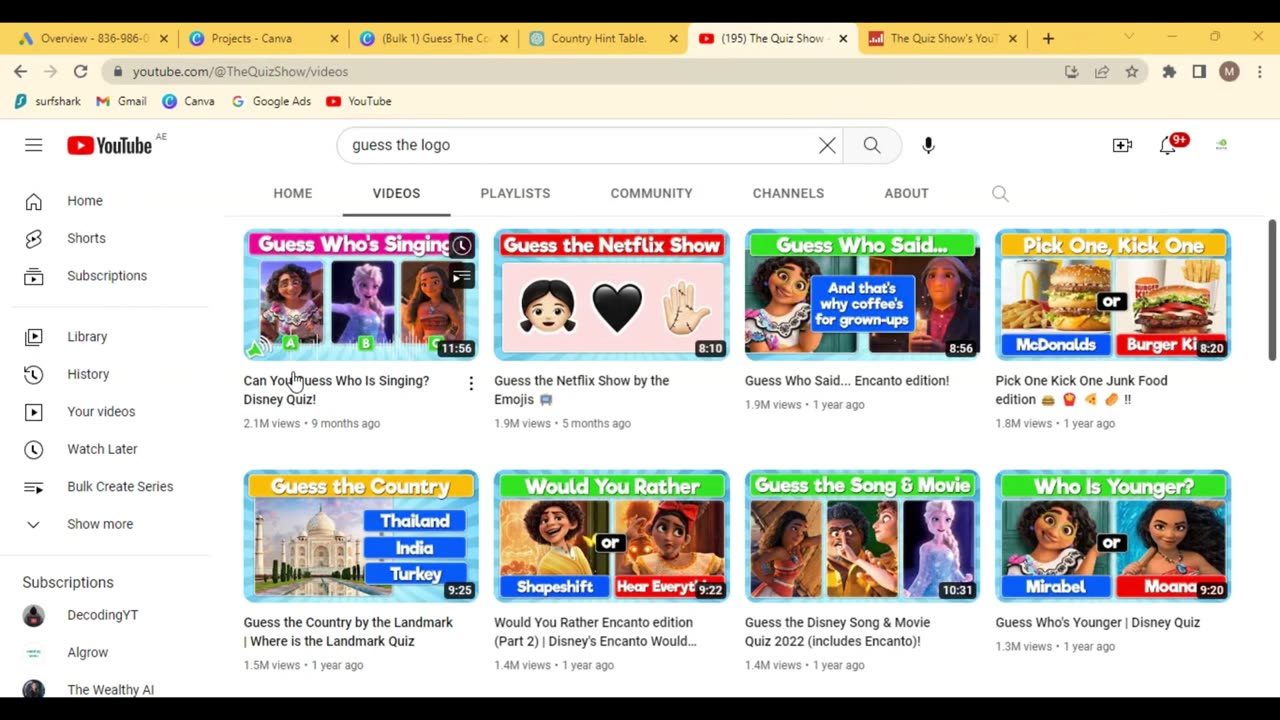
Task: Open the Guess the Country thumbnail
Action: point(361,536)
